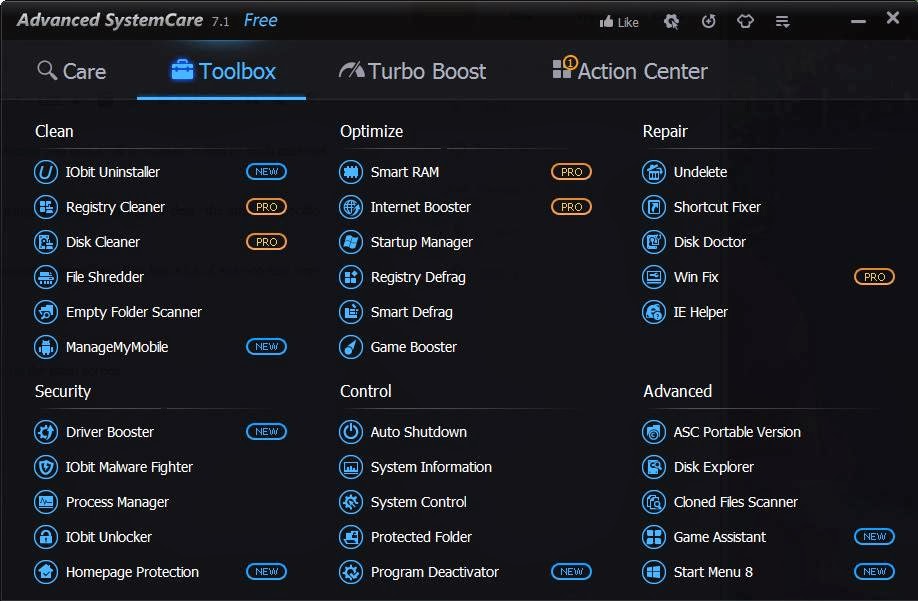Click the Auto Shutdown power icon

click(351, 432)
